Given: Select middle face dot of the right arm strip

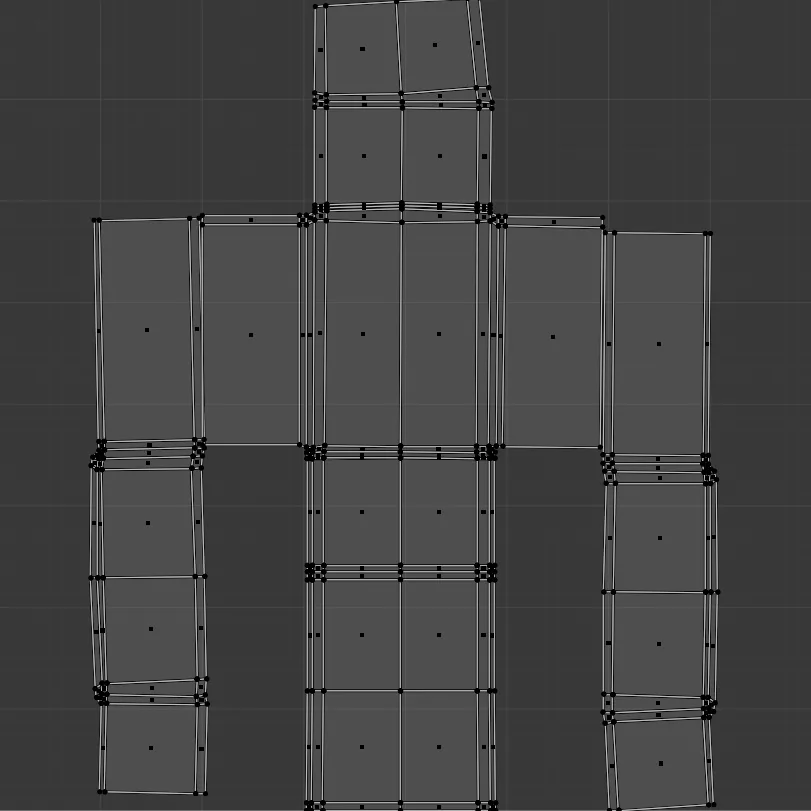Looking at the screenshot, I should [x=659, y=644].
